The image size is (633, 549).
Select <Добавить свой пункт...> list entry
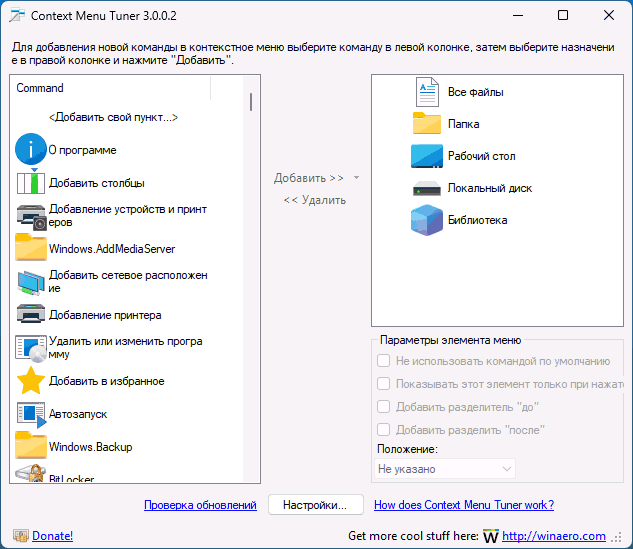click(113, 117)
